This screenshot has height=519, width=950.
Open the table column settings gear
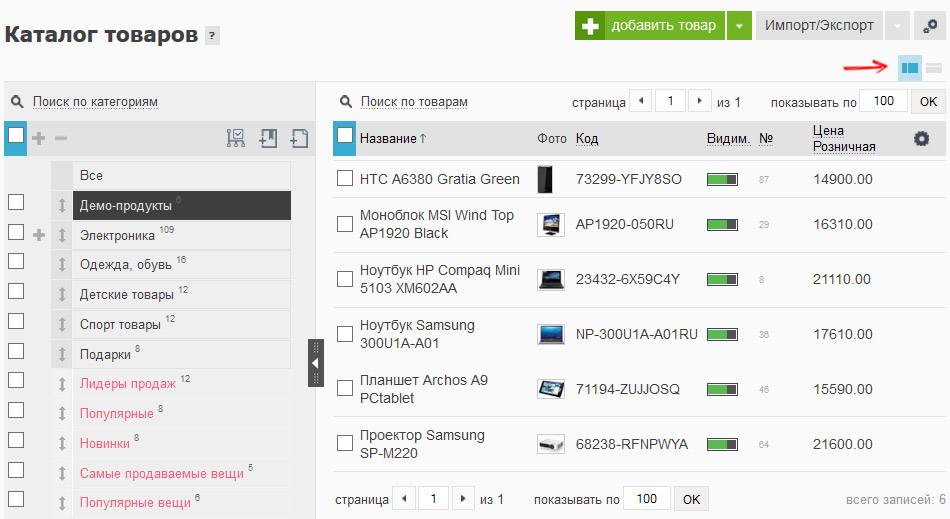point(921,139)
